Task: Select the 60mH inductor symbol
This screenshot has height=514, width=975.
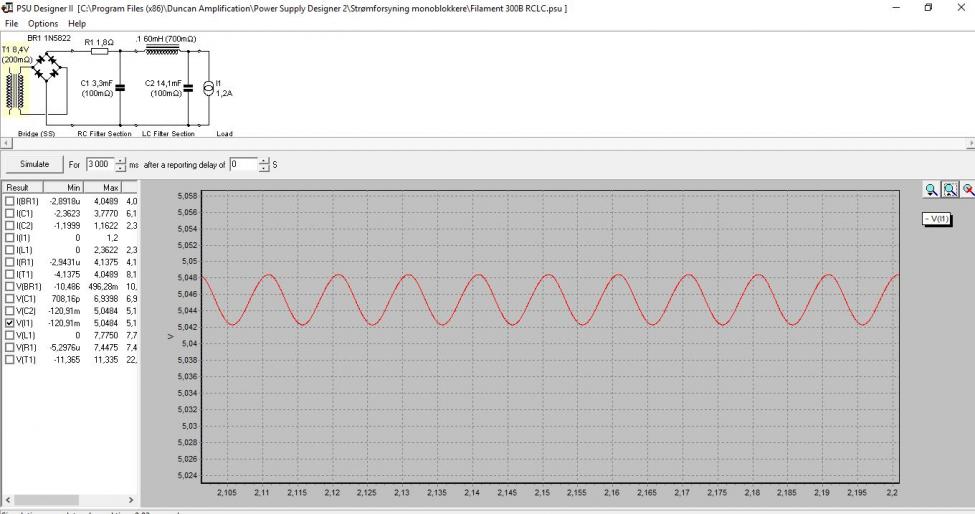Action: (162, 49)
